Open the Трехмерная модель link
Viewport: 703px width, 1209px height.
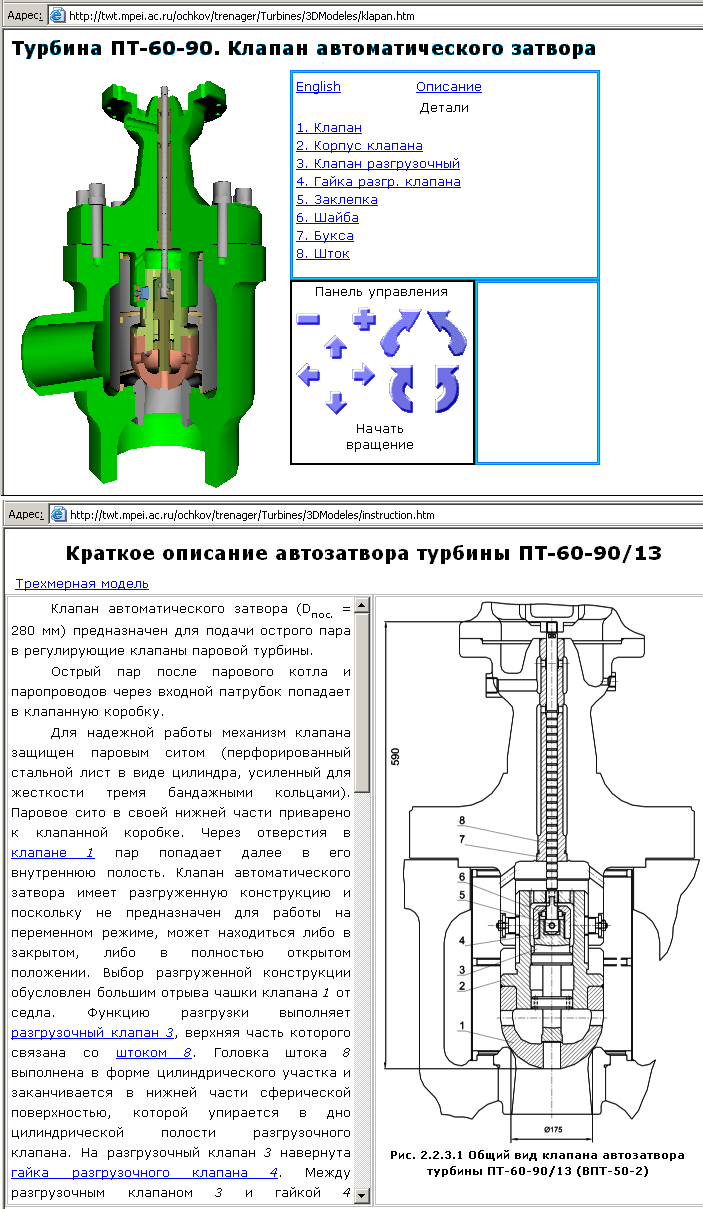pos(82,583)
